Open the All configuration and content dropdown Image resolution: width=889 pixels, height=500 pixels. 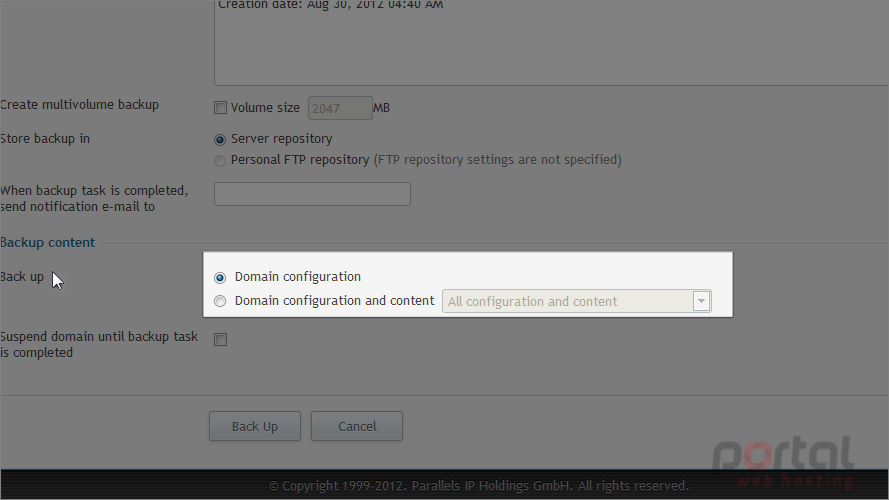[577, 301]
